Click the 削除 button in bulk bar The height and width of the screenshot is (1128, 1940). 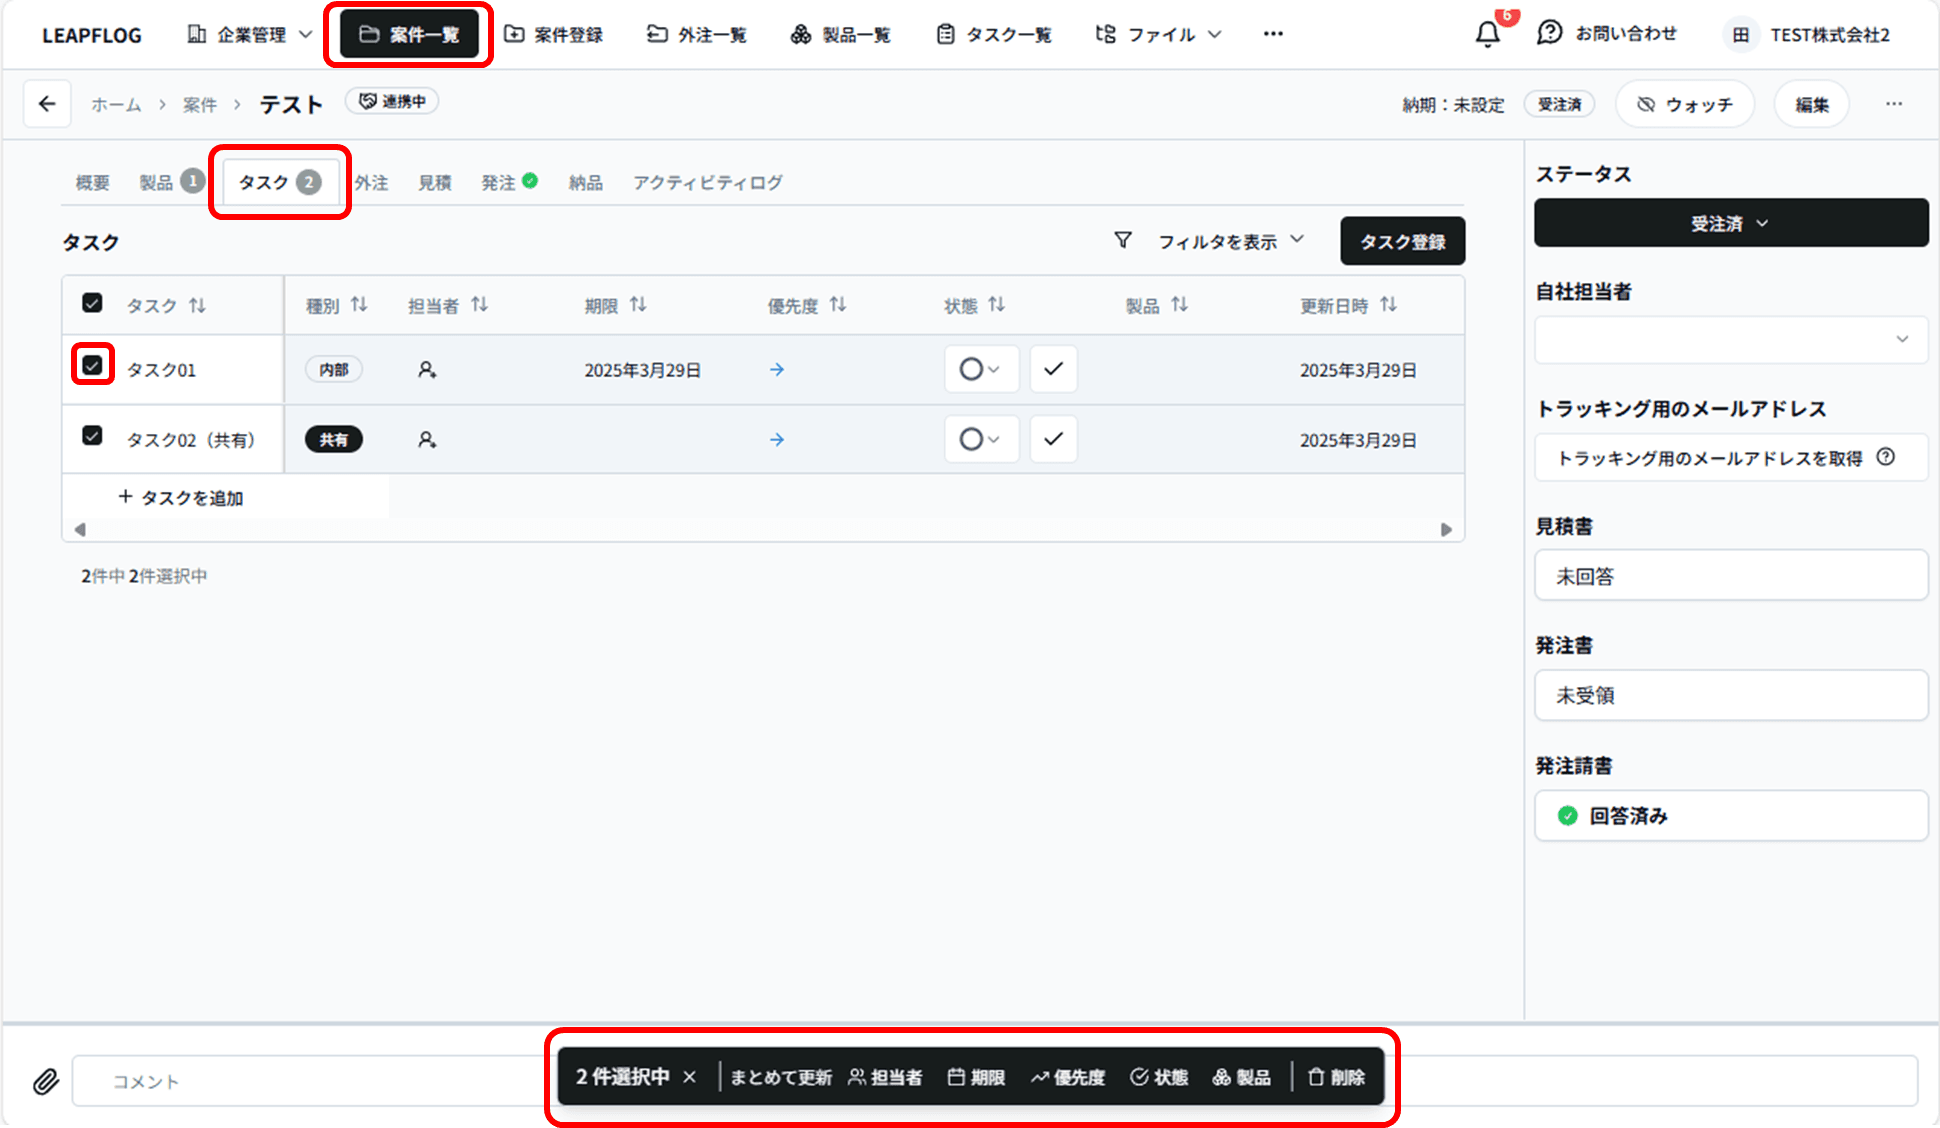coord(1337,1077)
